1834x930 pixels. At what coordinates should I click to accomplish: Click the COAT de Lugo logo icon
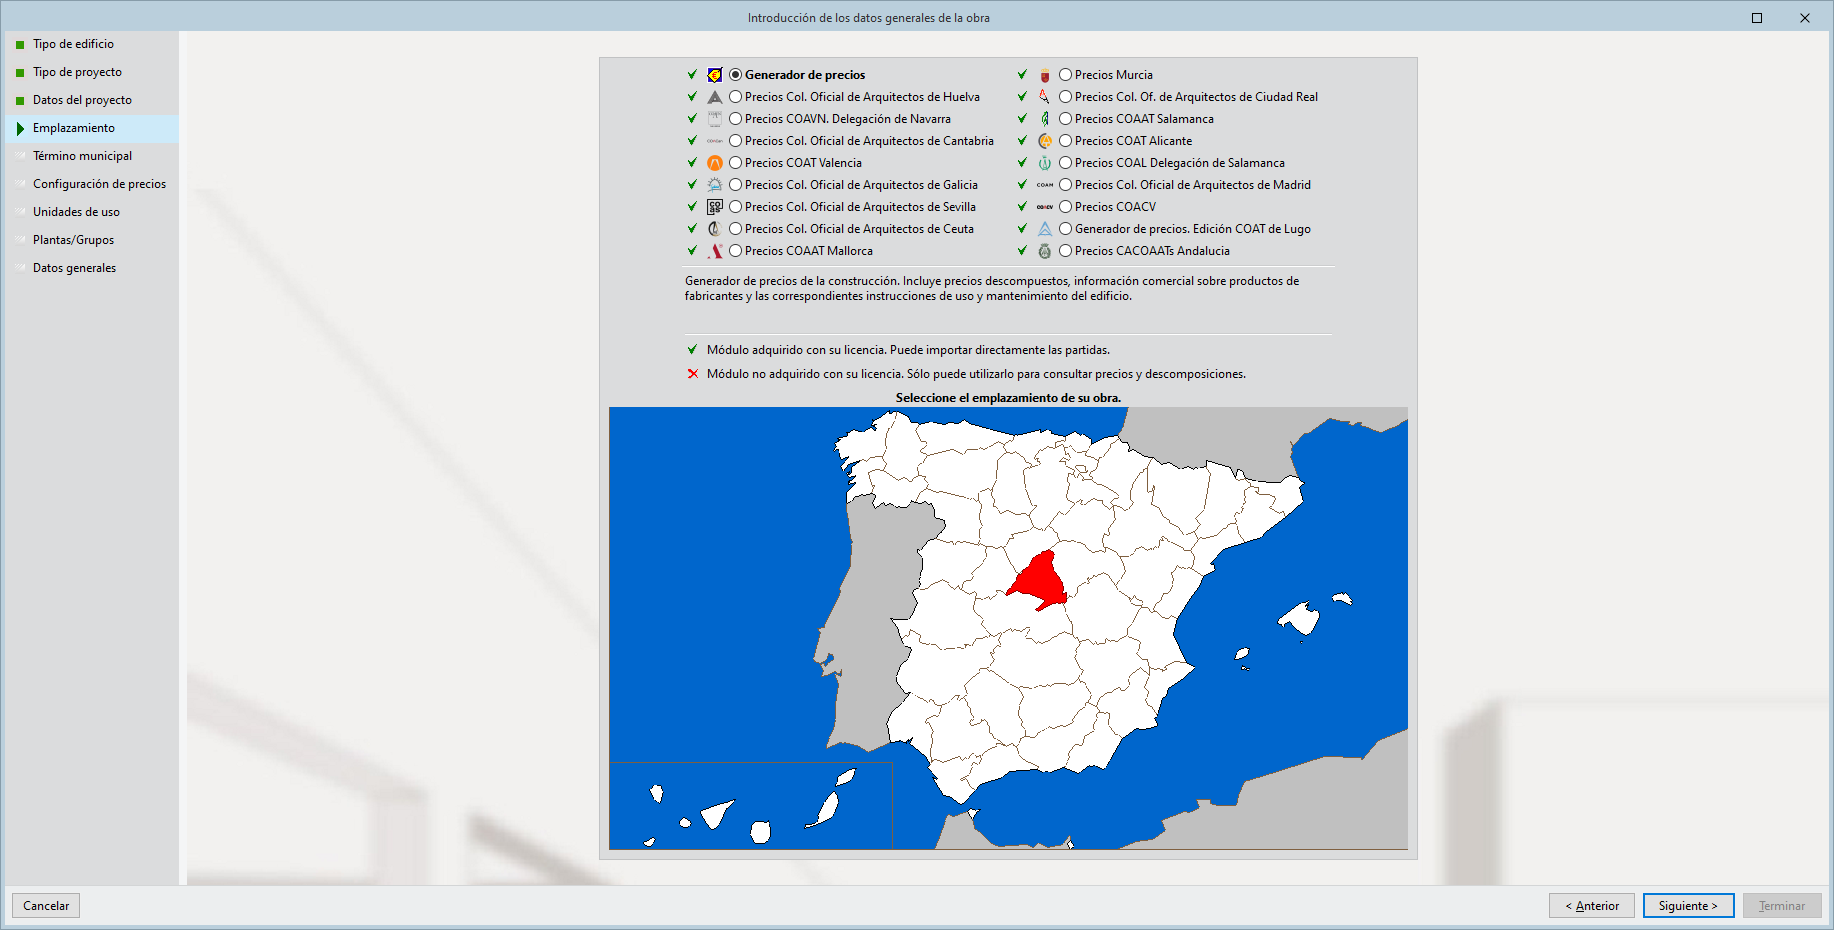(x=1045, y=229)
